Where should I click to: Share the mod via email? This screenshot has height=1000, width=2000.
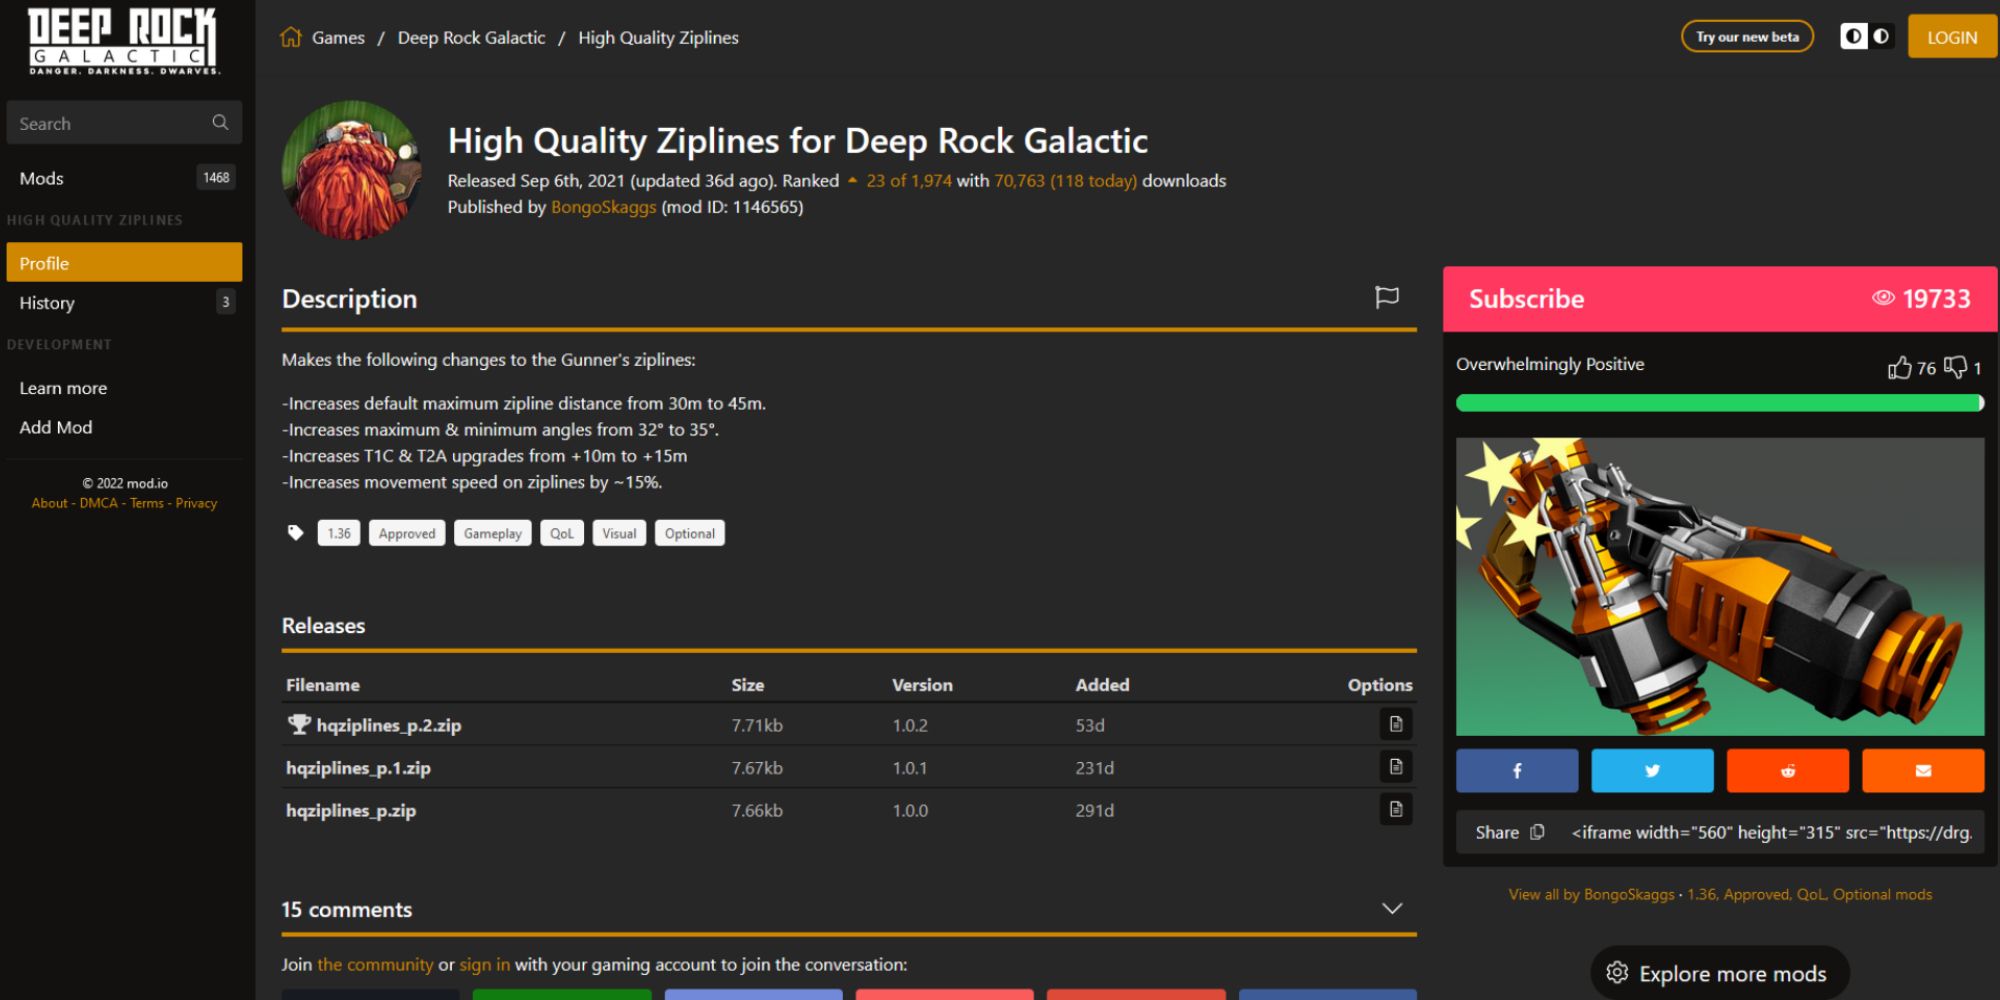coord(1923,770)
